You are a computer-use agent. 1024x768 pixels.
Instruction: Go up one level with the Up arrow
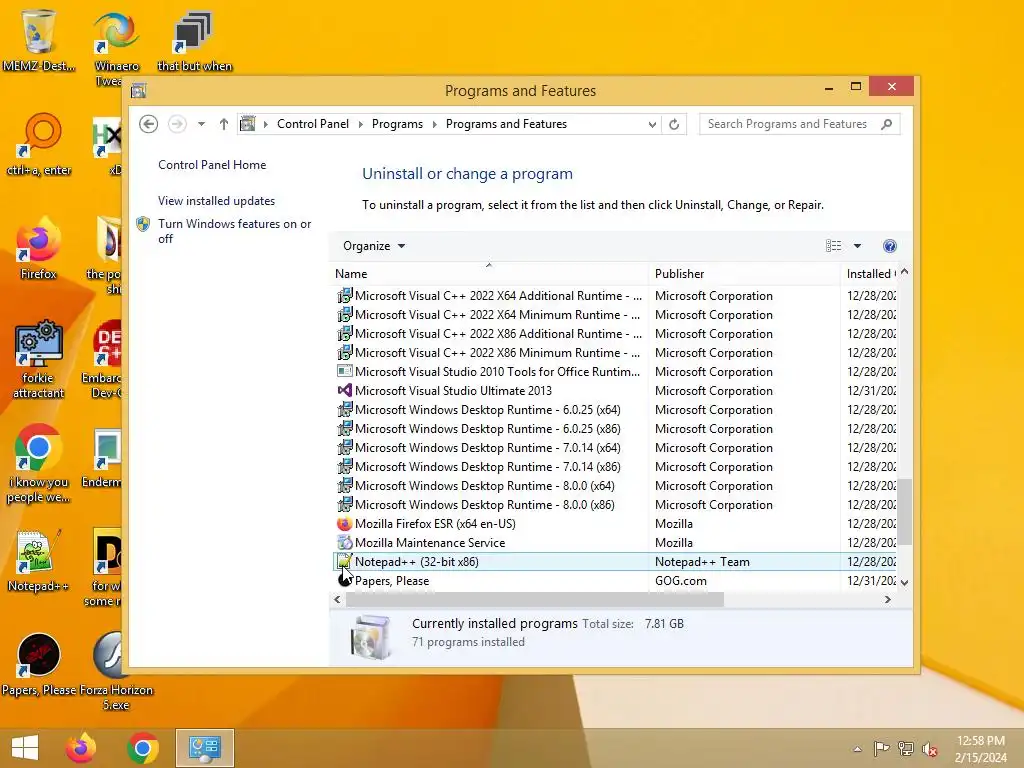(x=223, y=124)
